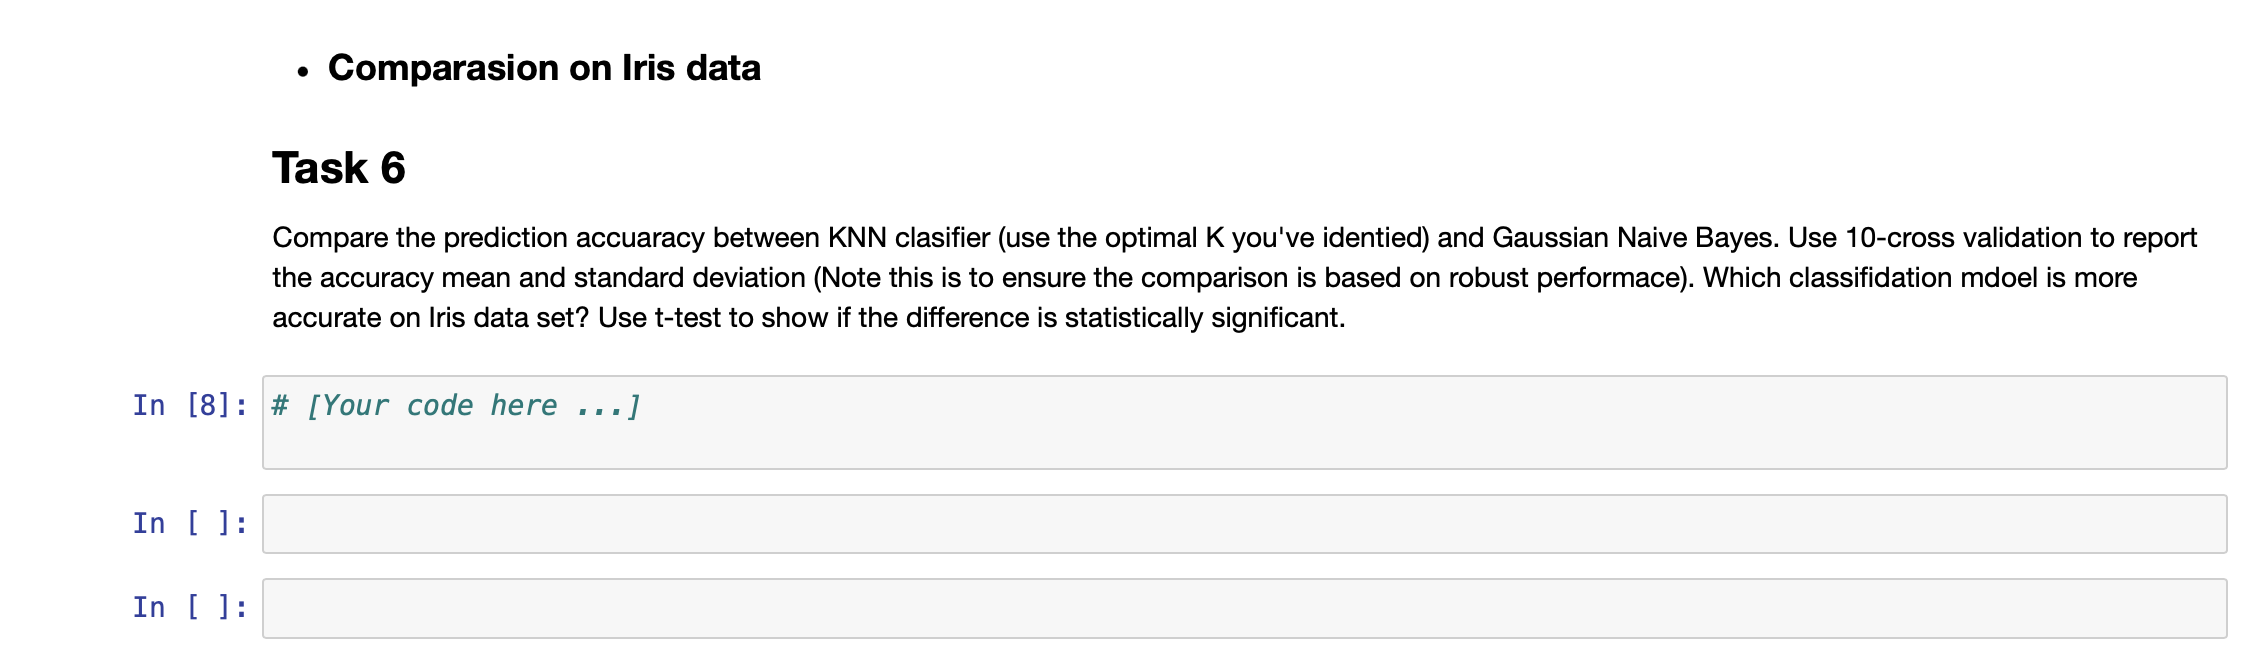Click the 'Comparasion on Iris data' bullet item
2264x670 pixels.
pyautogui.click(x=544, y=67)
